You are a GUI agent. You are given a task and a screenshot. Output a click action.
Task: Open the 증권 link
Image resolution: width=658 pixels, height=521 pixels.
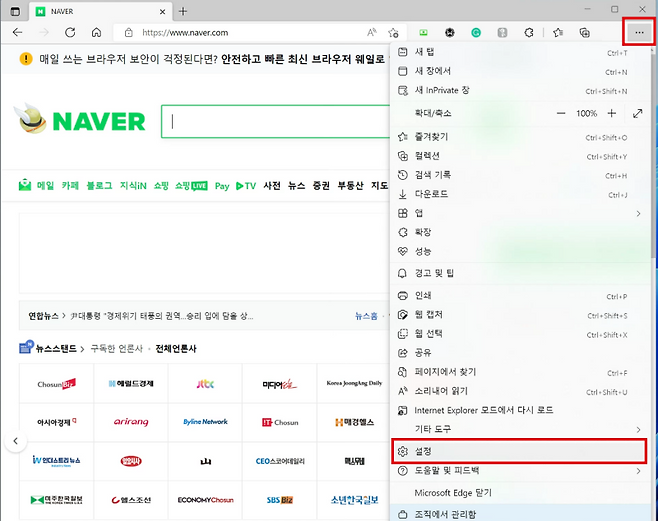tap(321, 185)
